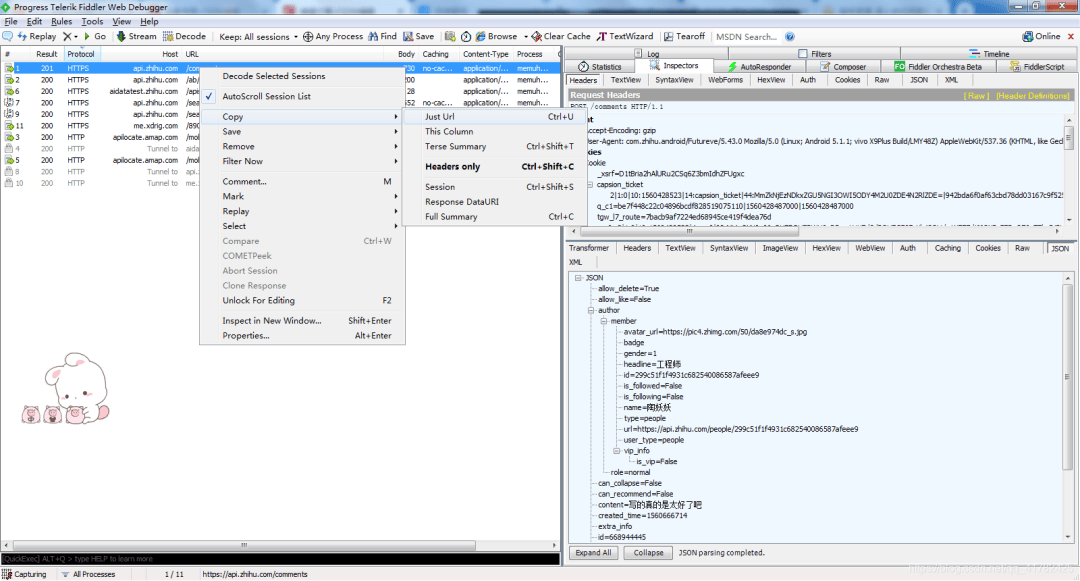Switch to the Composer tab
The height and width of the screenshot is (581, 1080).
(843, 67)
